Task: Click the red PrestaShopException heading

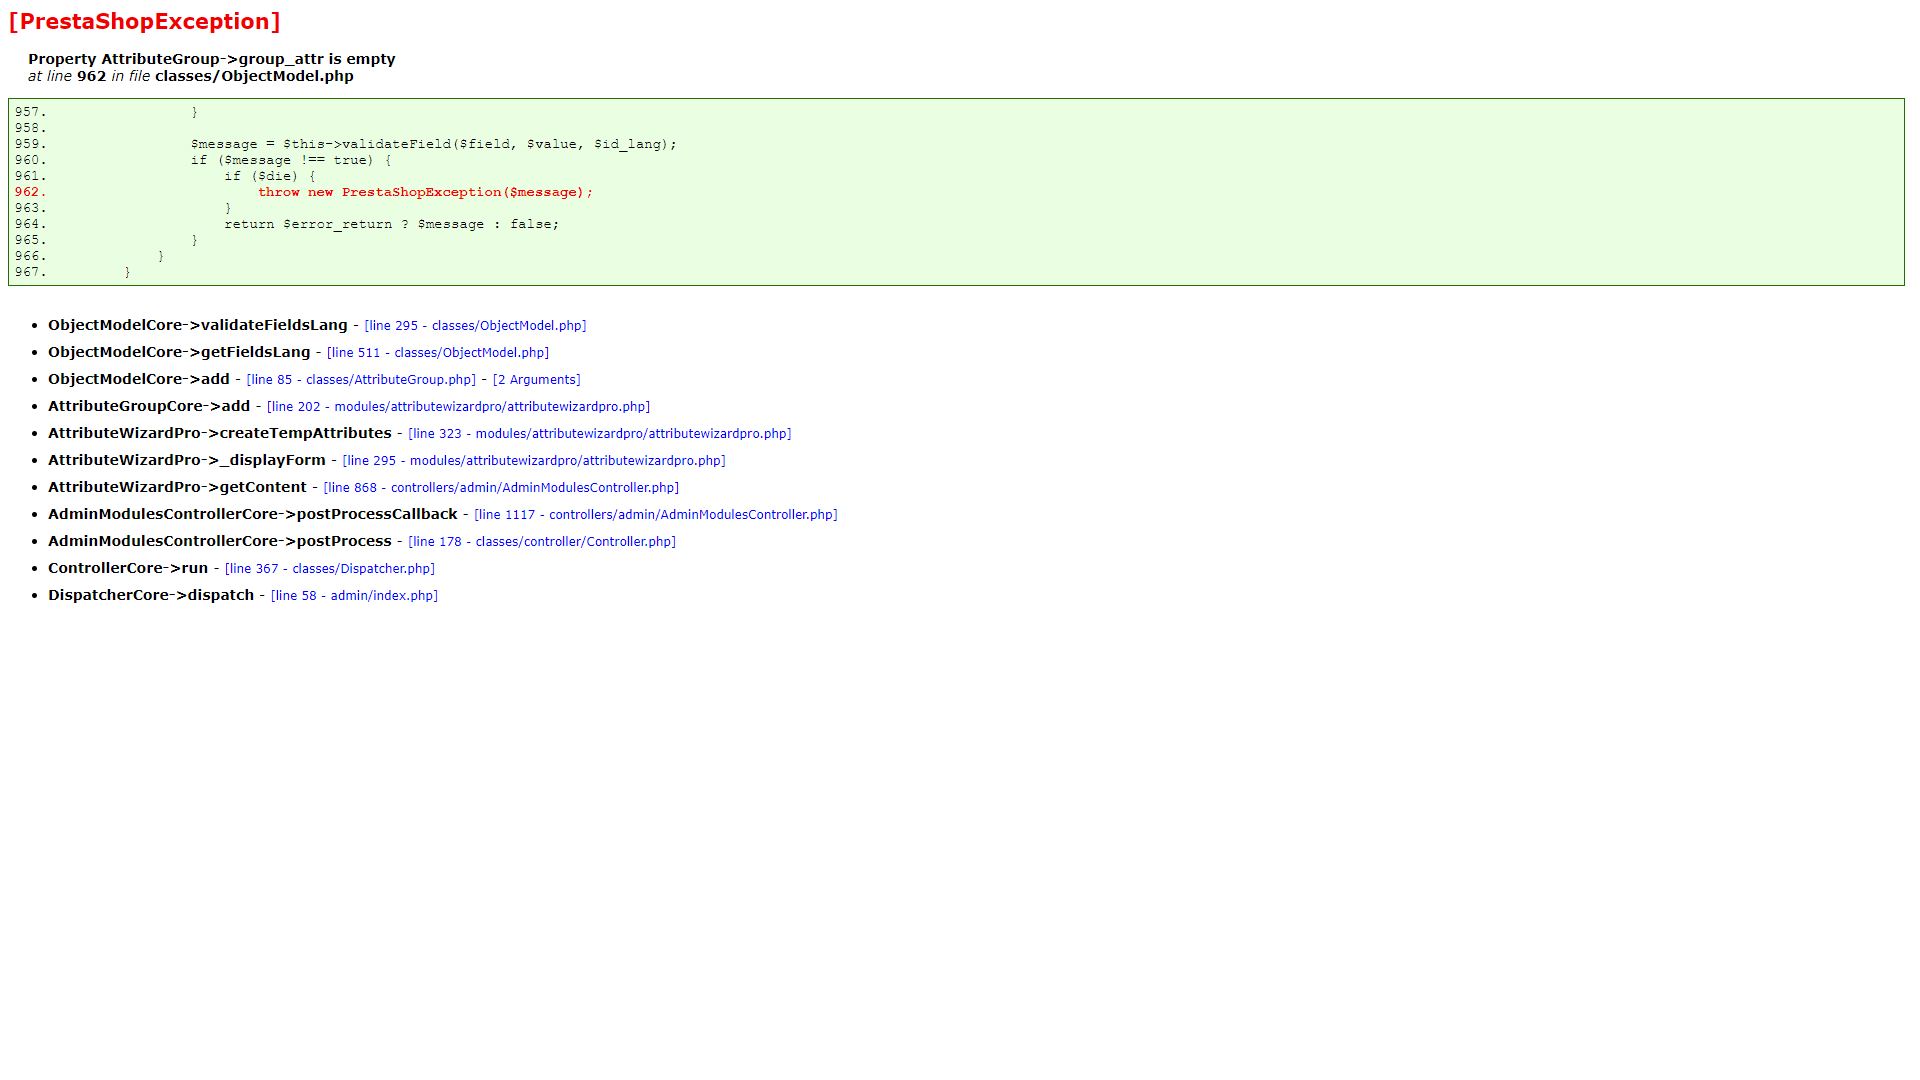Action: pyautogui.click(x=144, y=22)
